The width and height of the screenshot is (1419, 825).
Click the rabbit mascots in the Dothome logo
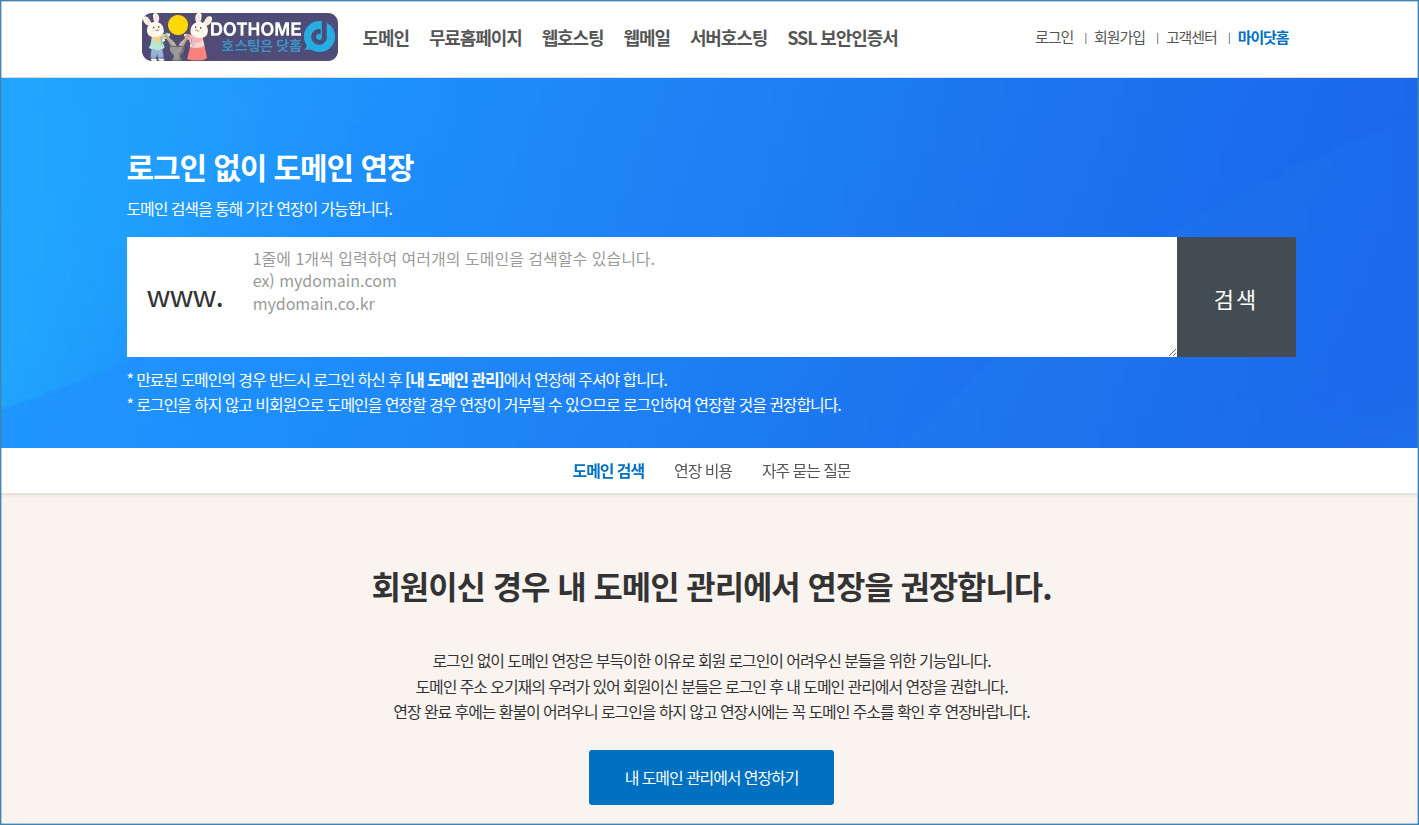coord(177,37)
